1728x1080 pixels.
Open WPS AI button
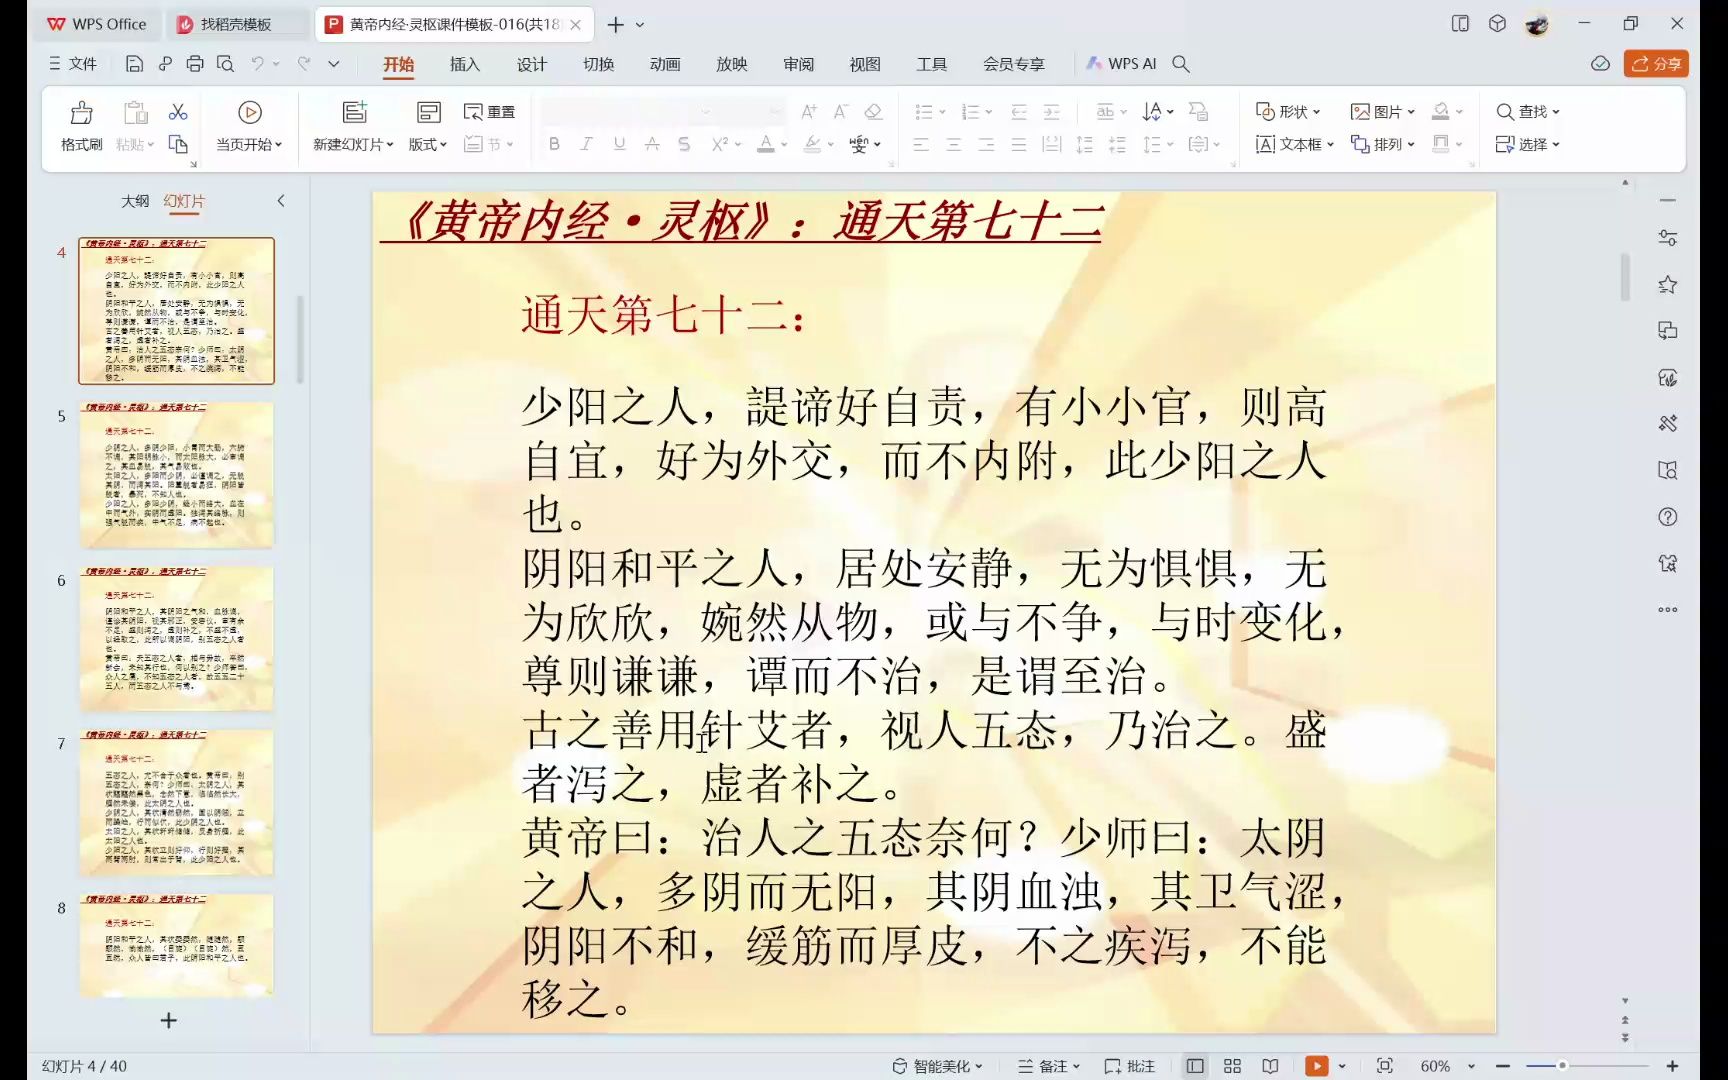coord(1121,64)
